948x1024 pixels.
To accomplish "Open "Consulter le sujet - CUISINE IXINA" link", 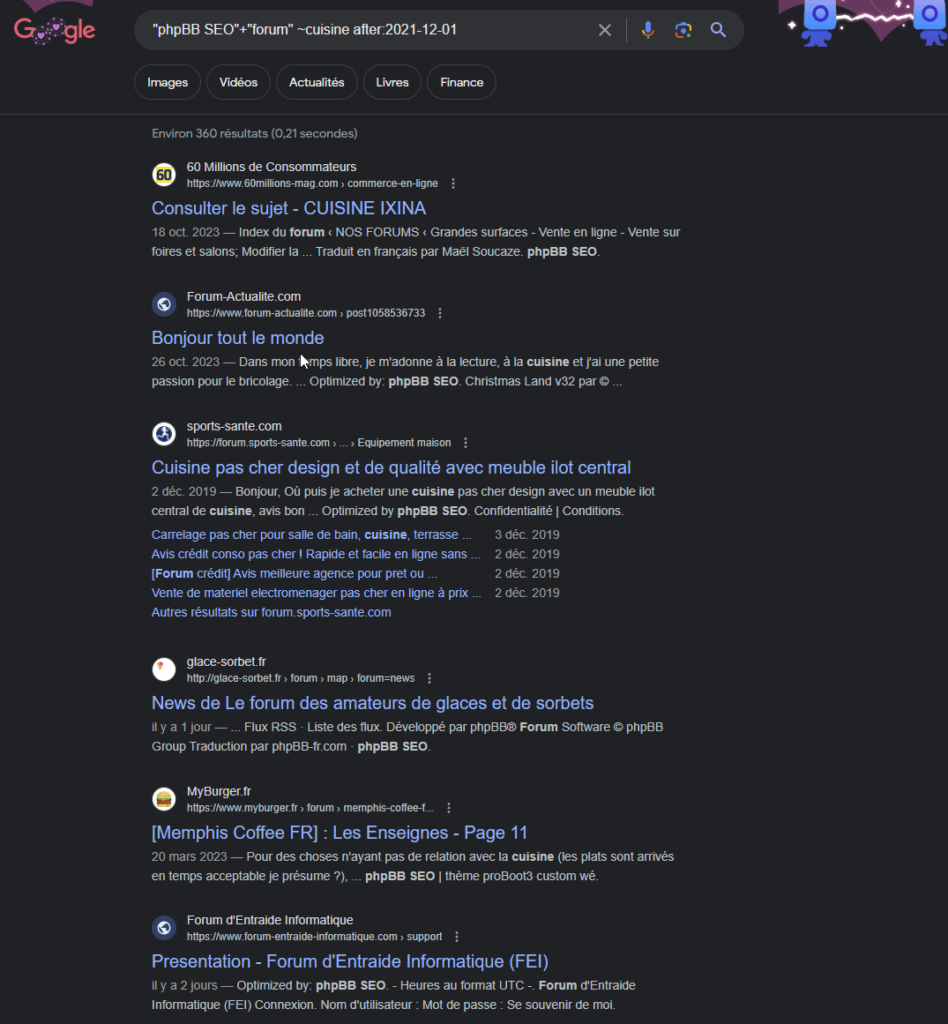I will point(289,208).
